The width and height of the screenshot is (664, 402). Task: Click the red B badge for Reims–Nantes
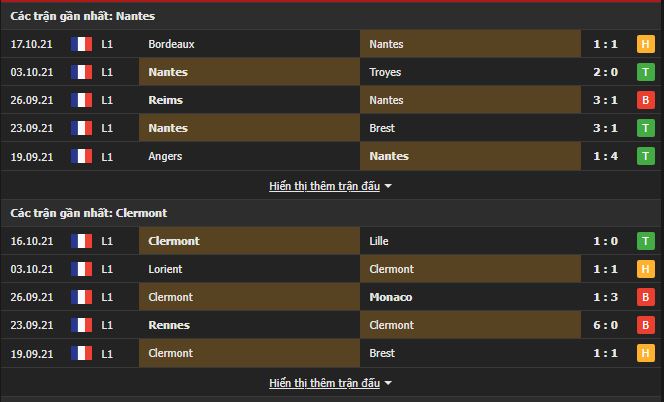pyautogui.click(x=646, y=100)
